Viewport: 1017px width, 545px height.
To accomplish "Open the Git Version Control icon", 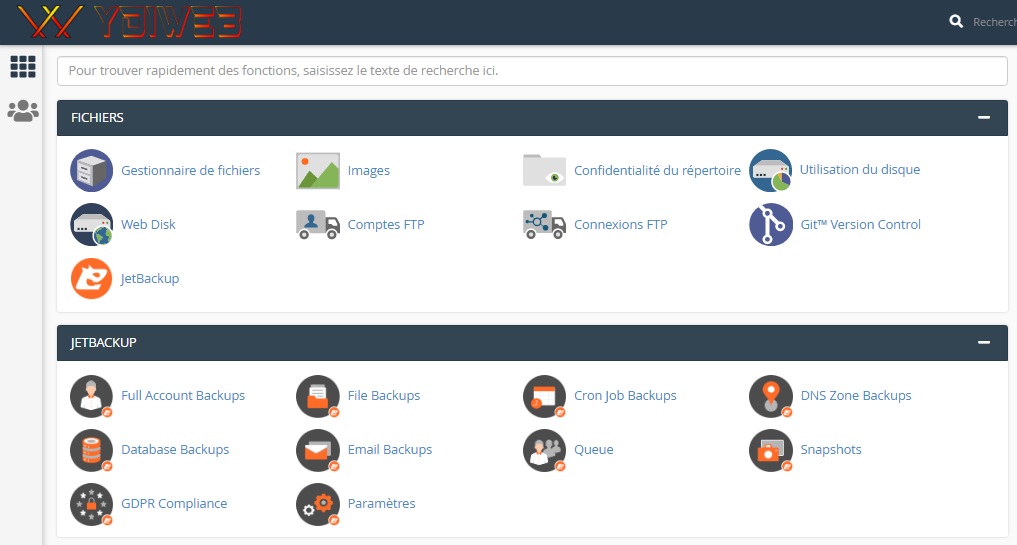I will pyautogui.click(x=771, y=225).
